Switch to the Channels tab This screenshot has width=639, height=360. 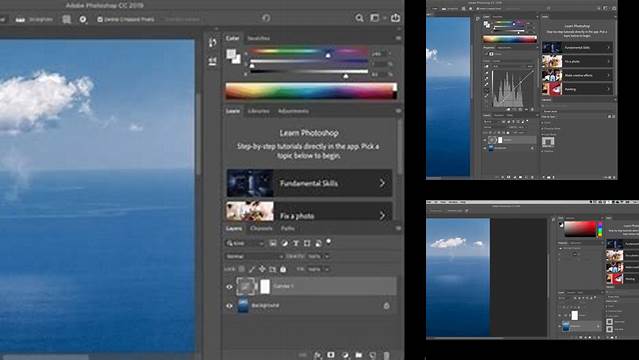[261, 228]
